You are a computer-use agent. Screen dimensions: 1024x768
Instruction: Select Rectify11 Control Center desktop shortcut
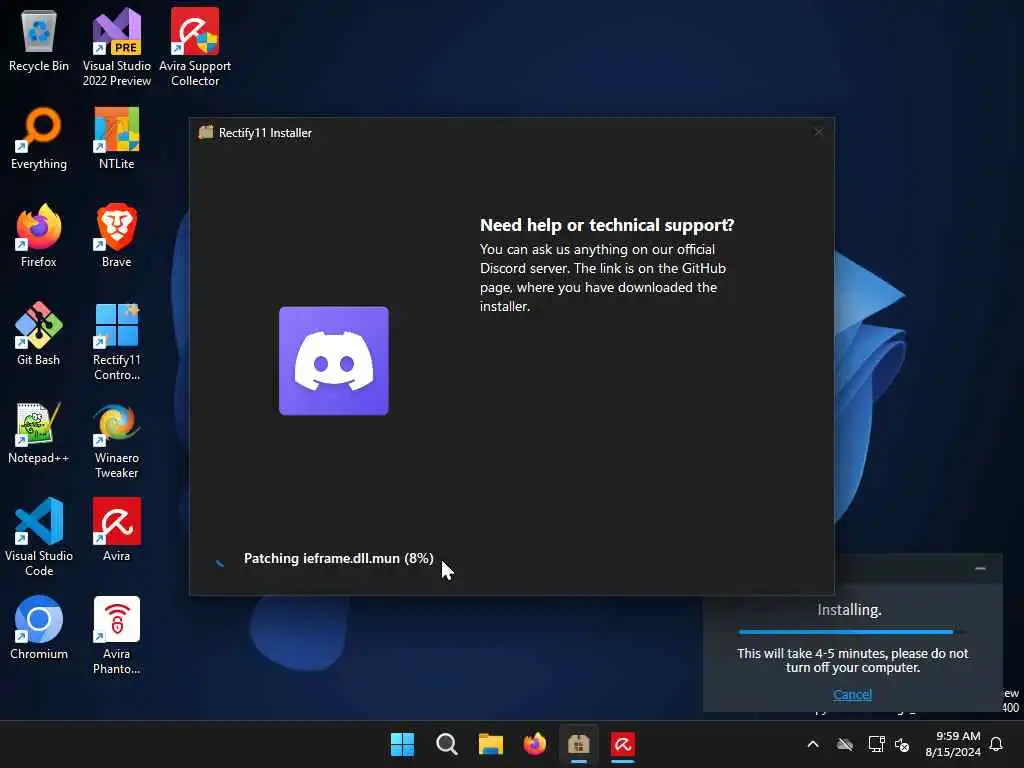coord(116,342)
